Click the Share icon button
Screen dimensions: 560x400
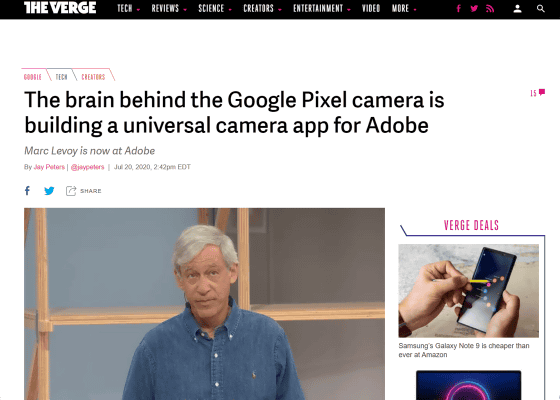coord(84,191)
